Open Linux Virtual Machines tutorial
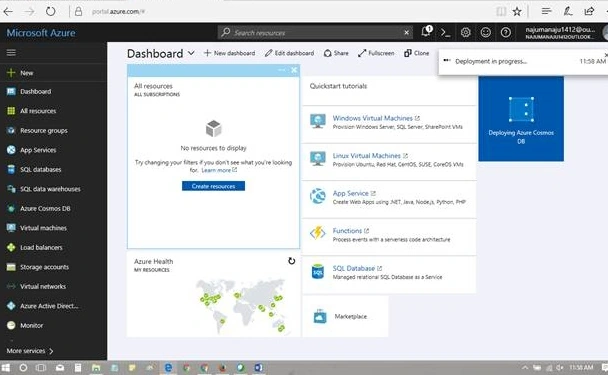The width and height of the screenshot is (608, 375). pos(370,156)
